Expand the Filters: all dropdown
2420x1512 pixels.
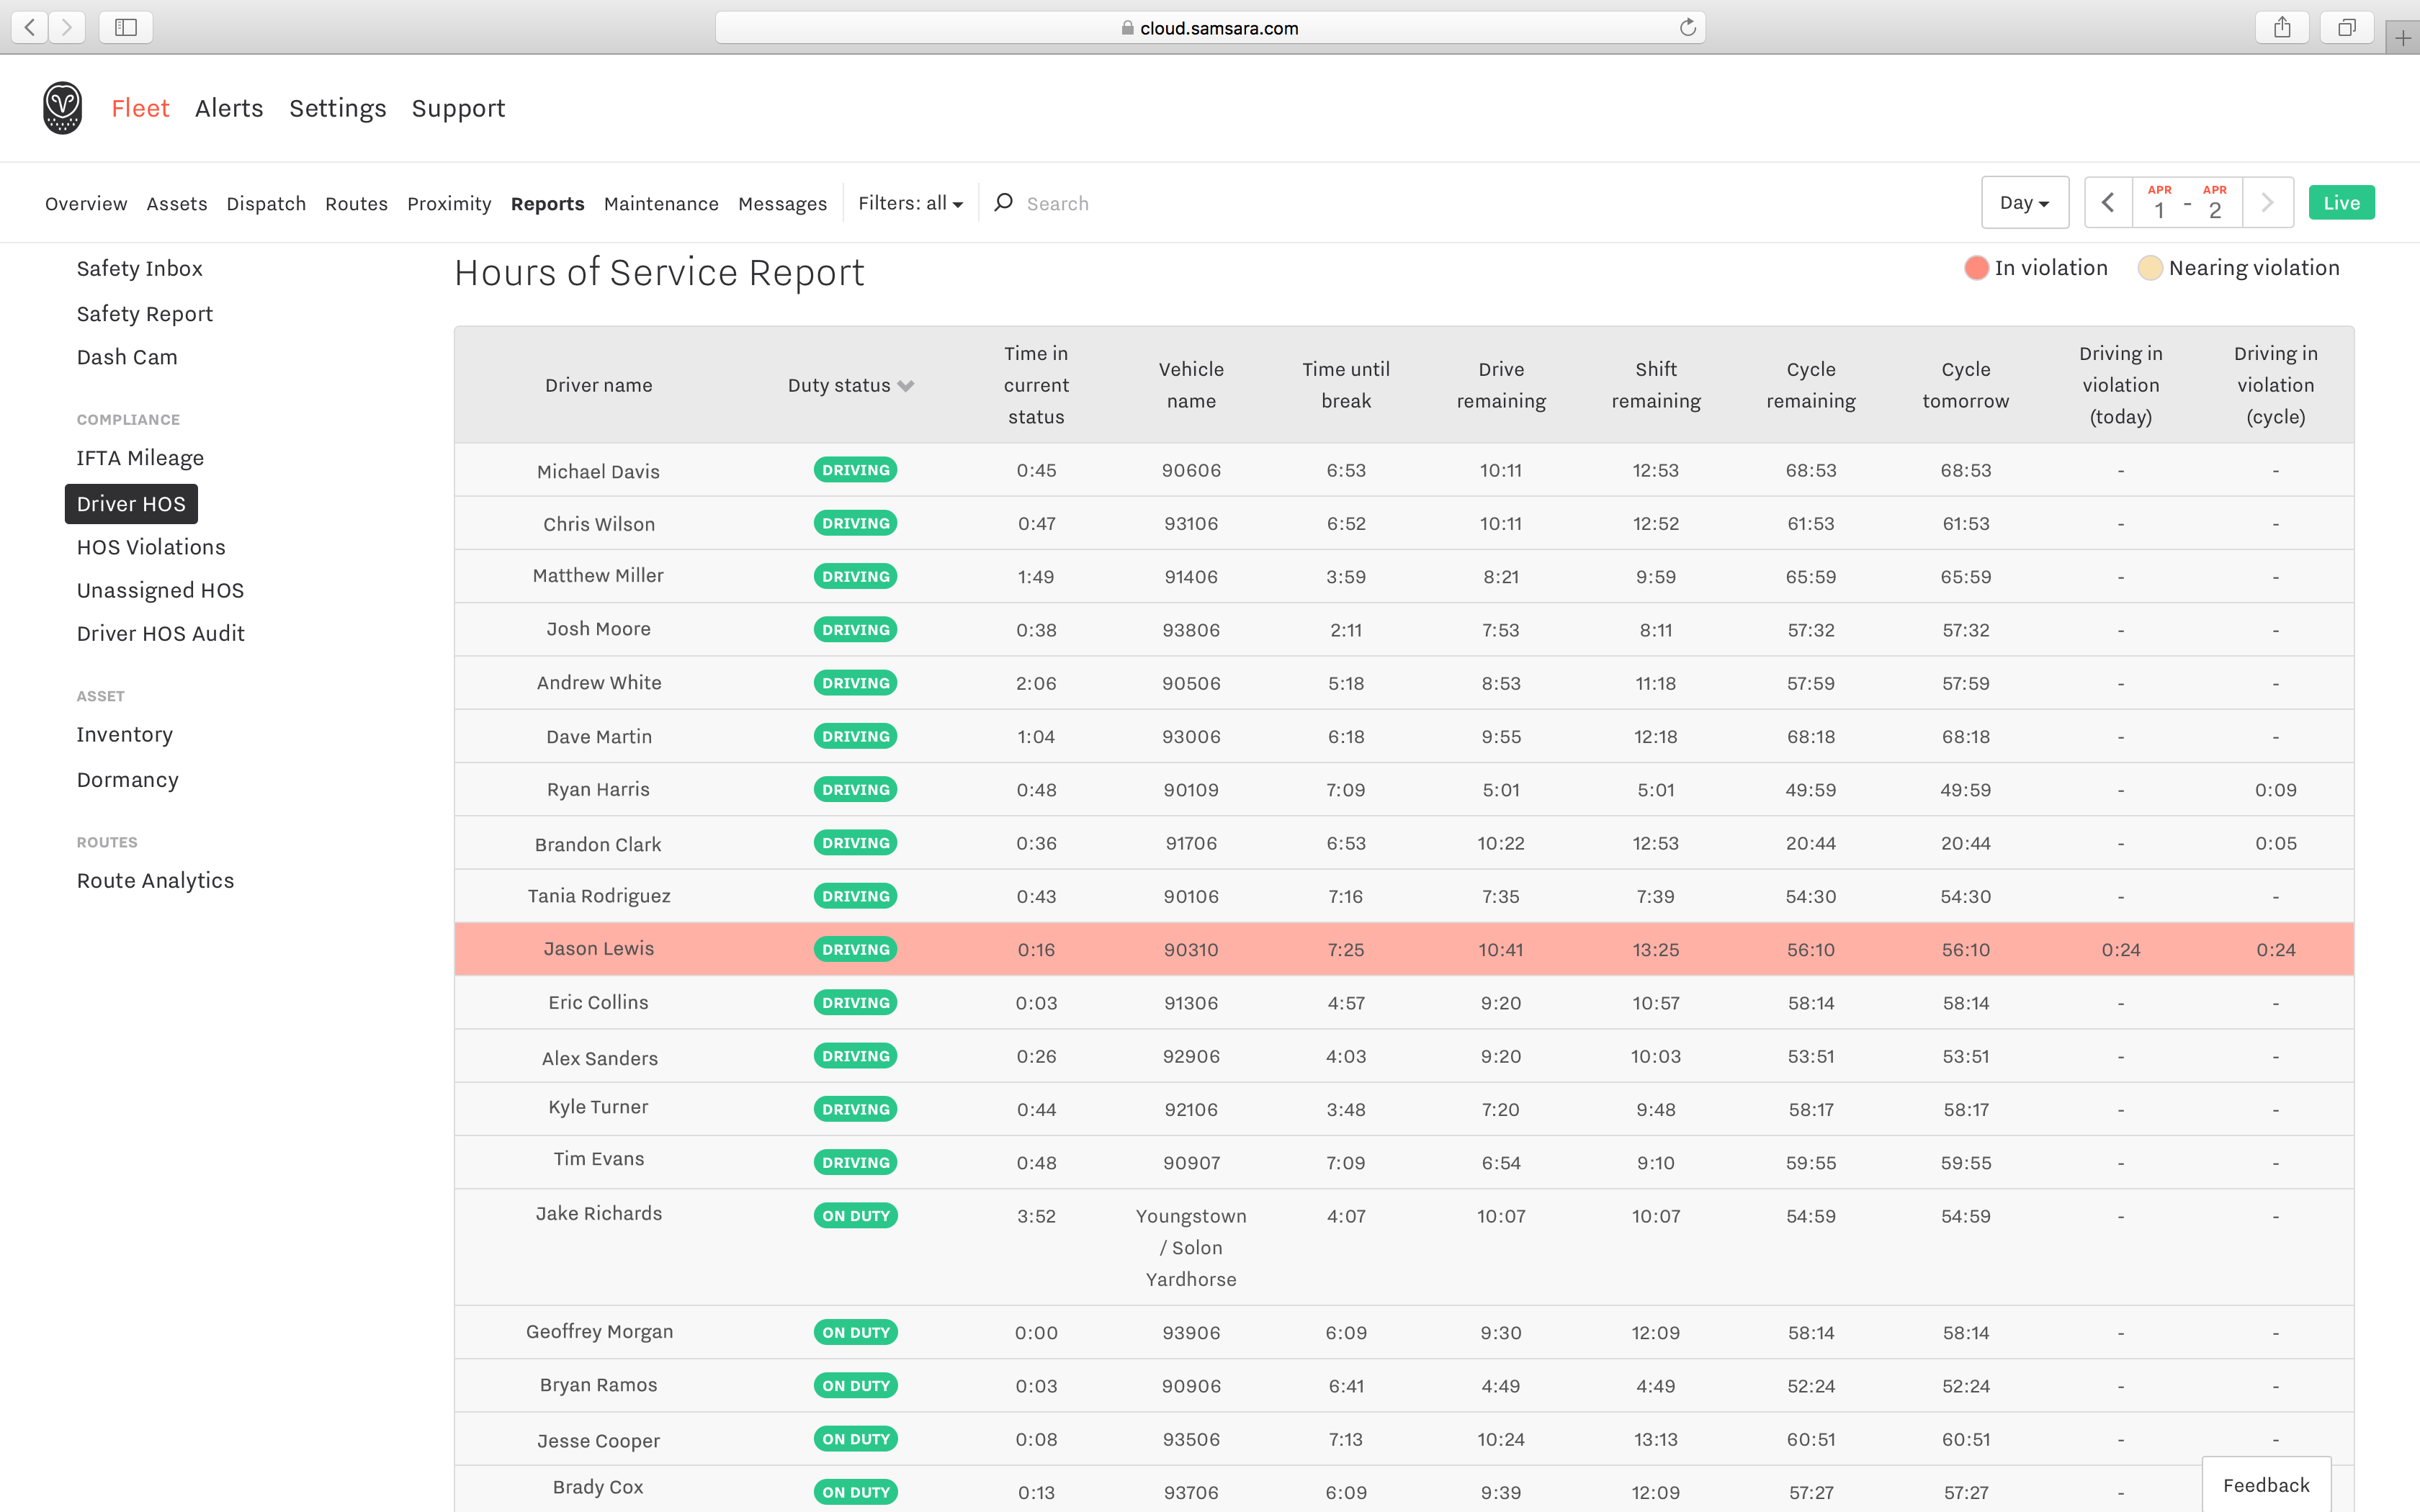pyautogui.click(x=910, y=203)
